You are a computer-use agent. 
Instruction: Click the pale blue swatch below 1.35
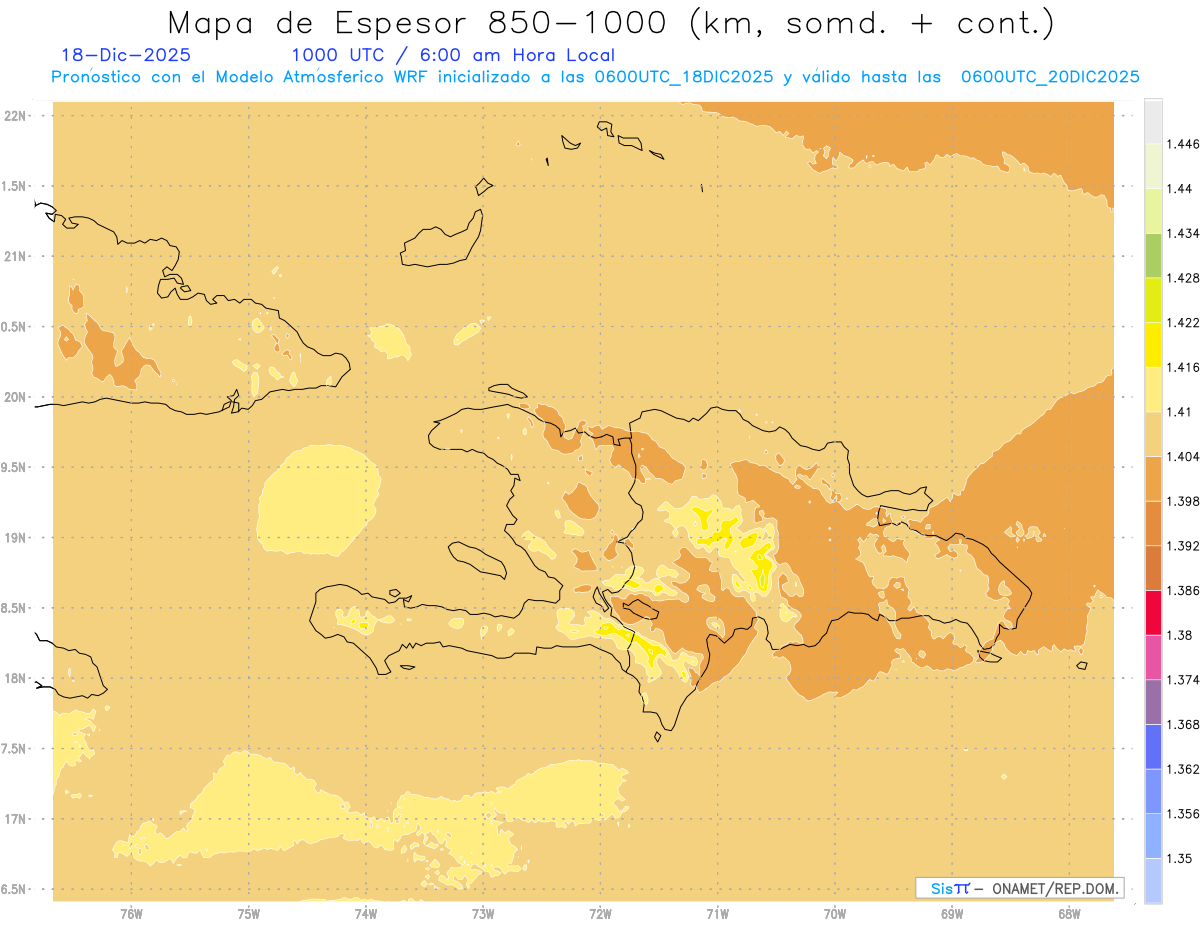click(x=1153, y=880)
